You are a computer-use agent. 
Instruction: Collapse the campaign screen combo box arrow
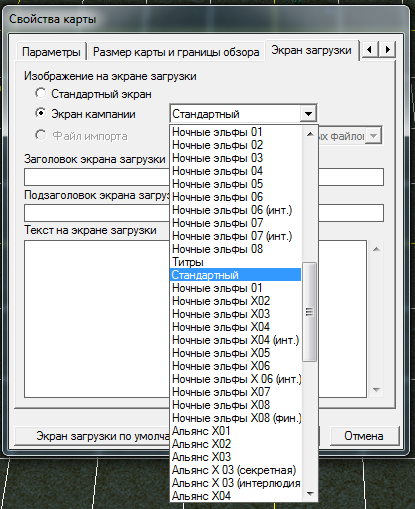308,114
